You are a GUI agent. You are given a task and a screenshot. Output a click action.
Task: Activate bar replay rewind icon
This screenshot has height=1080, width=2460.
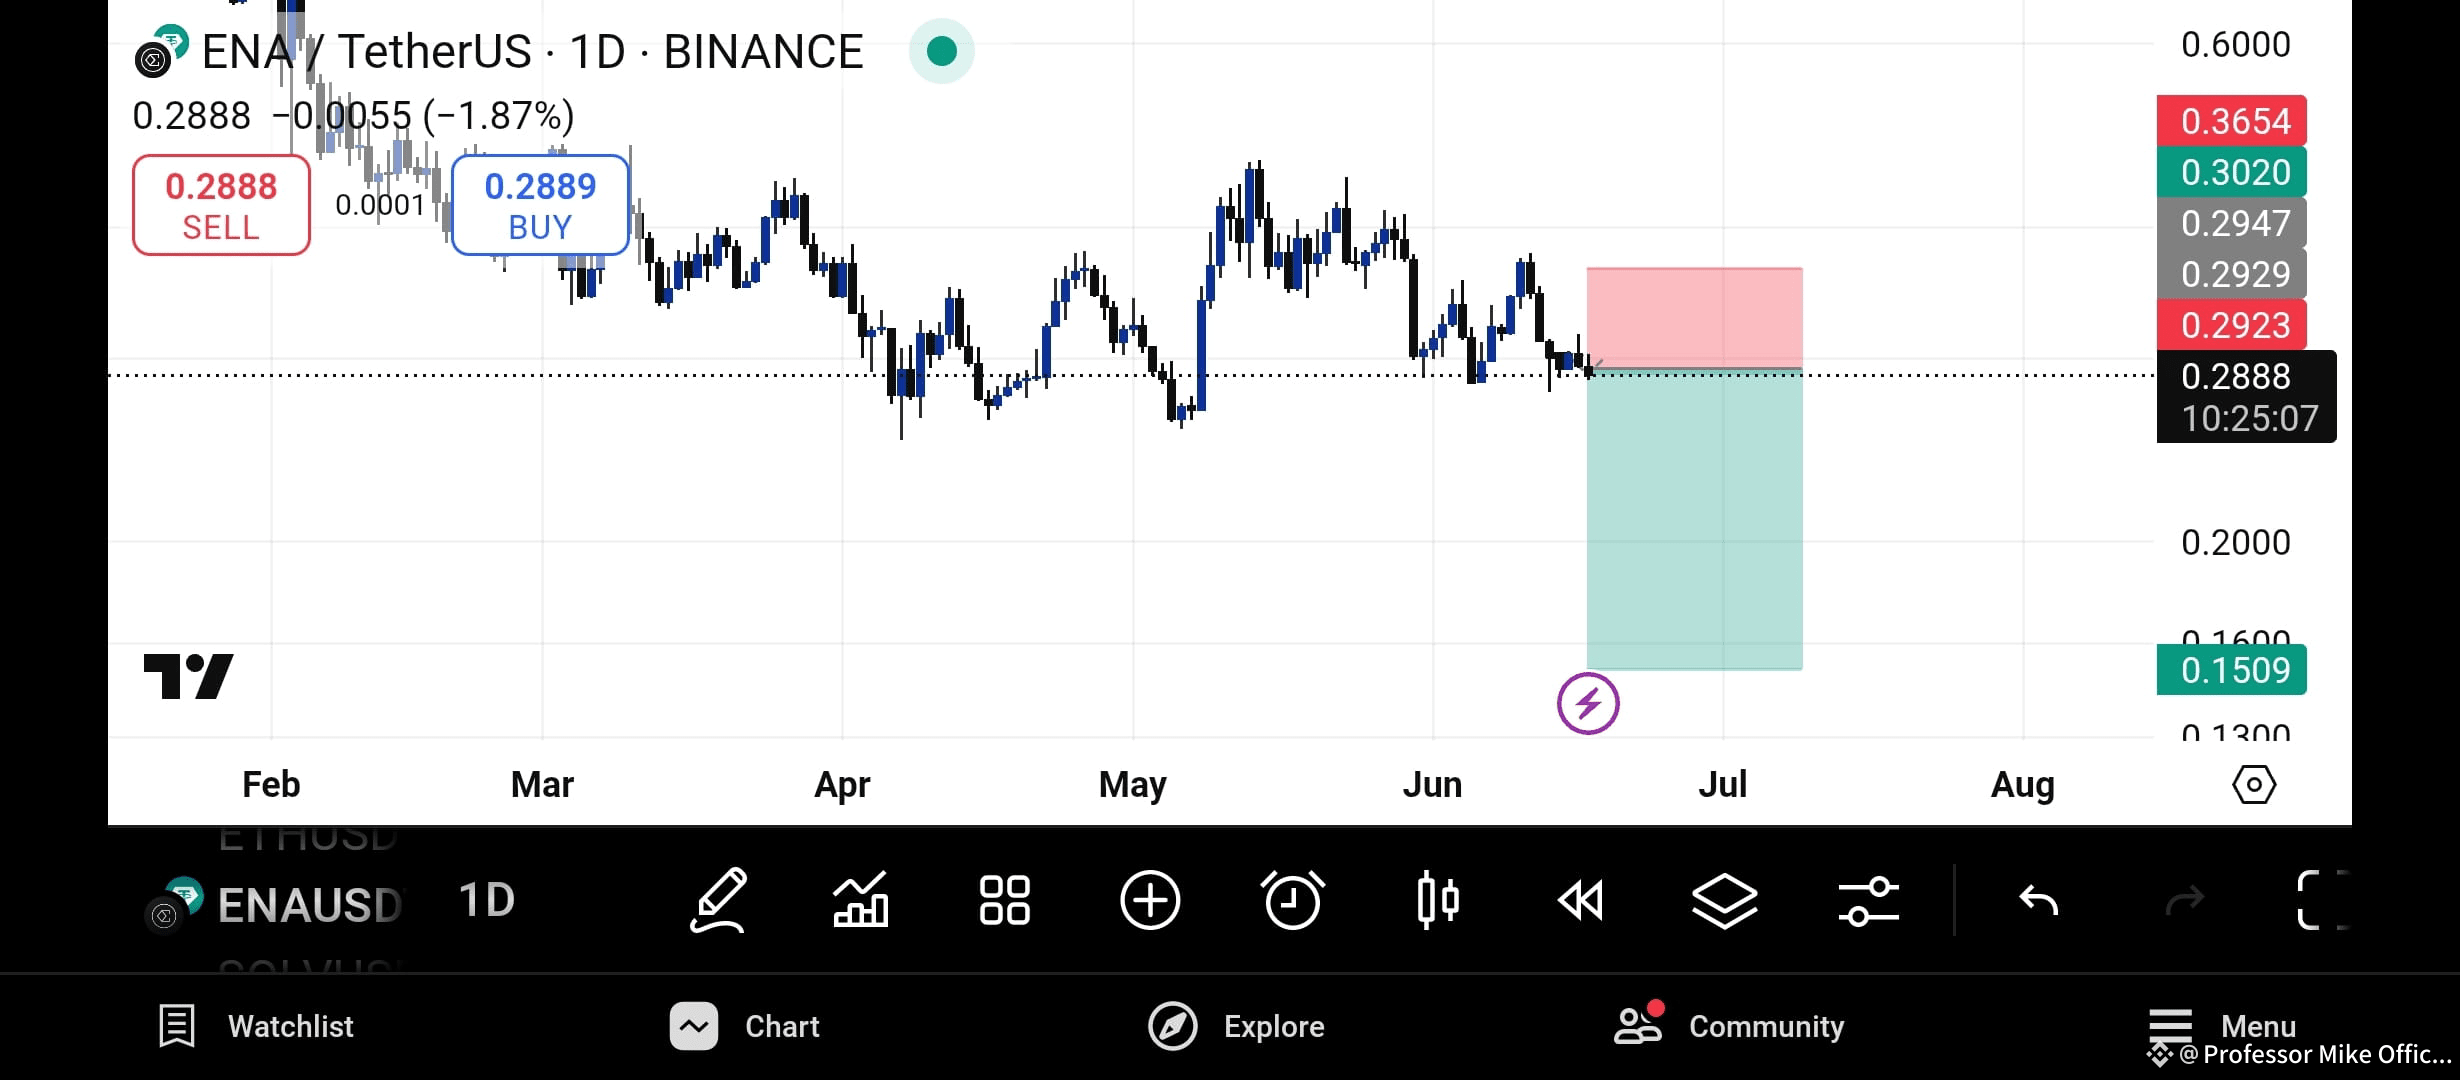click(x=1580, y=900)
